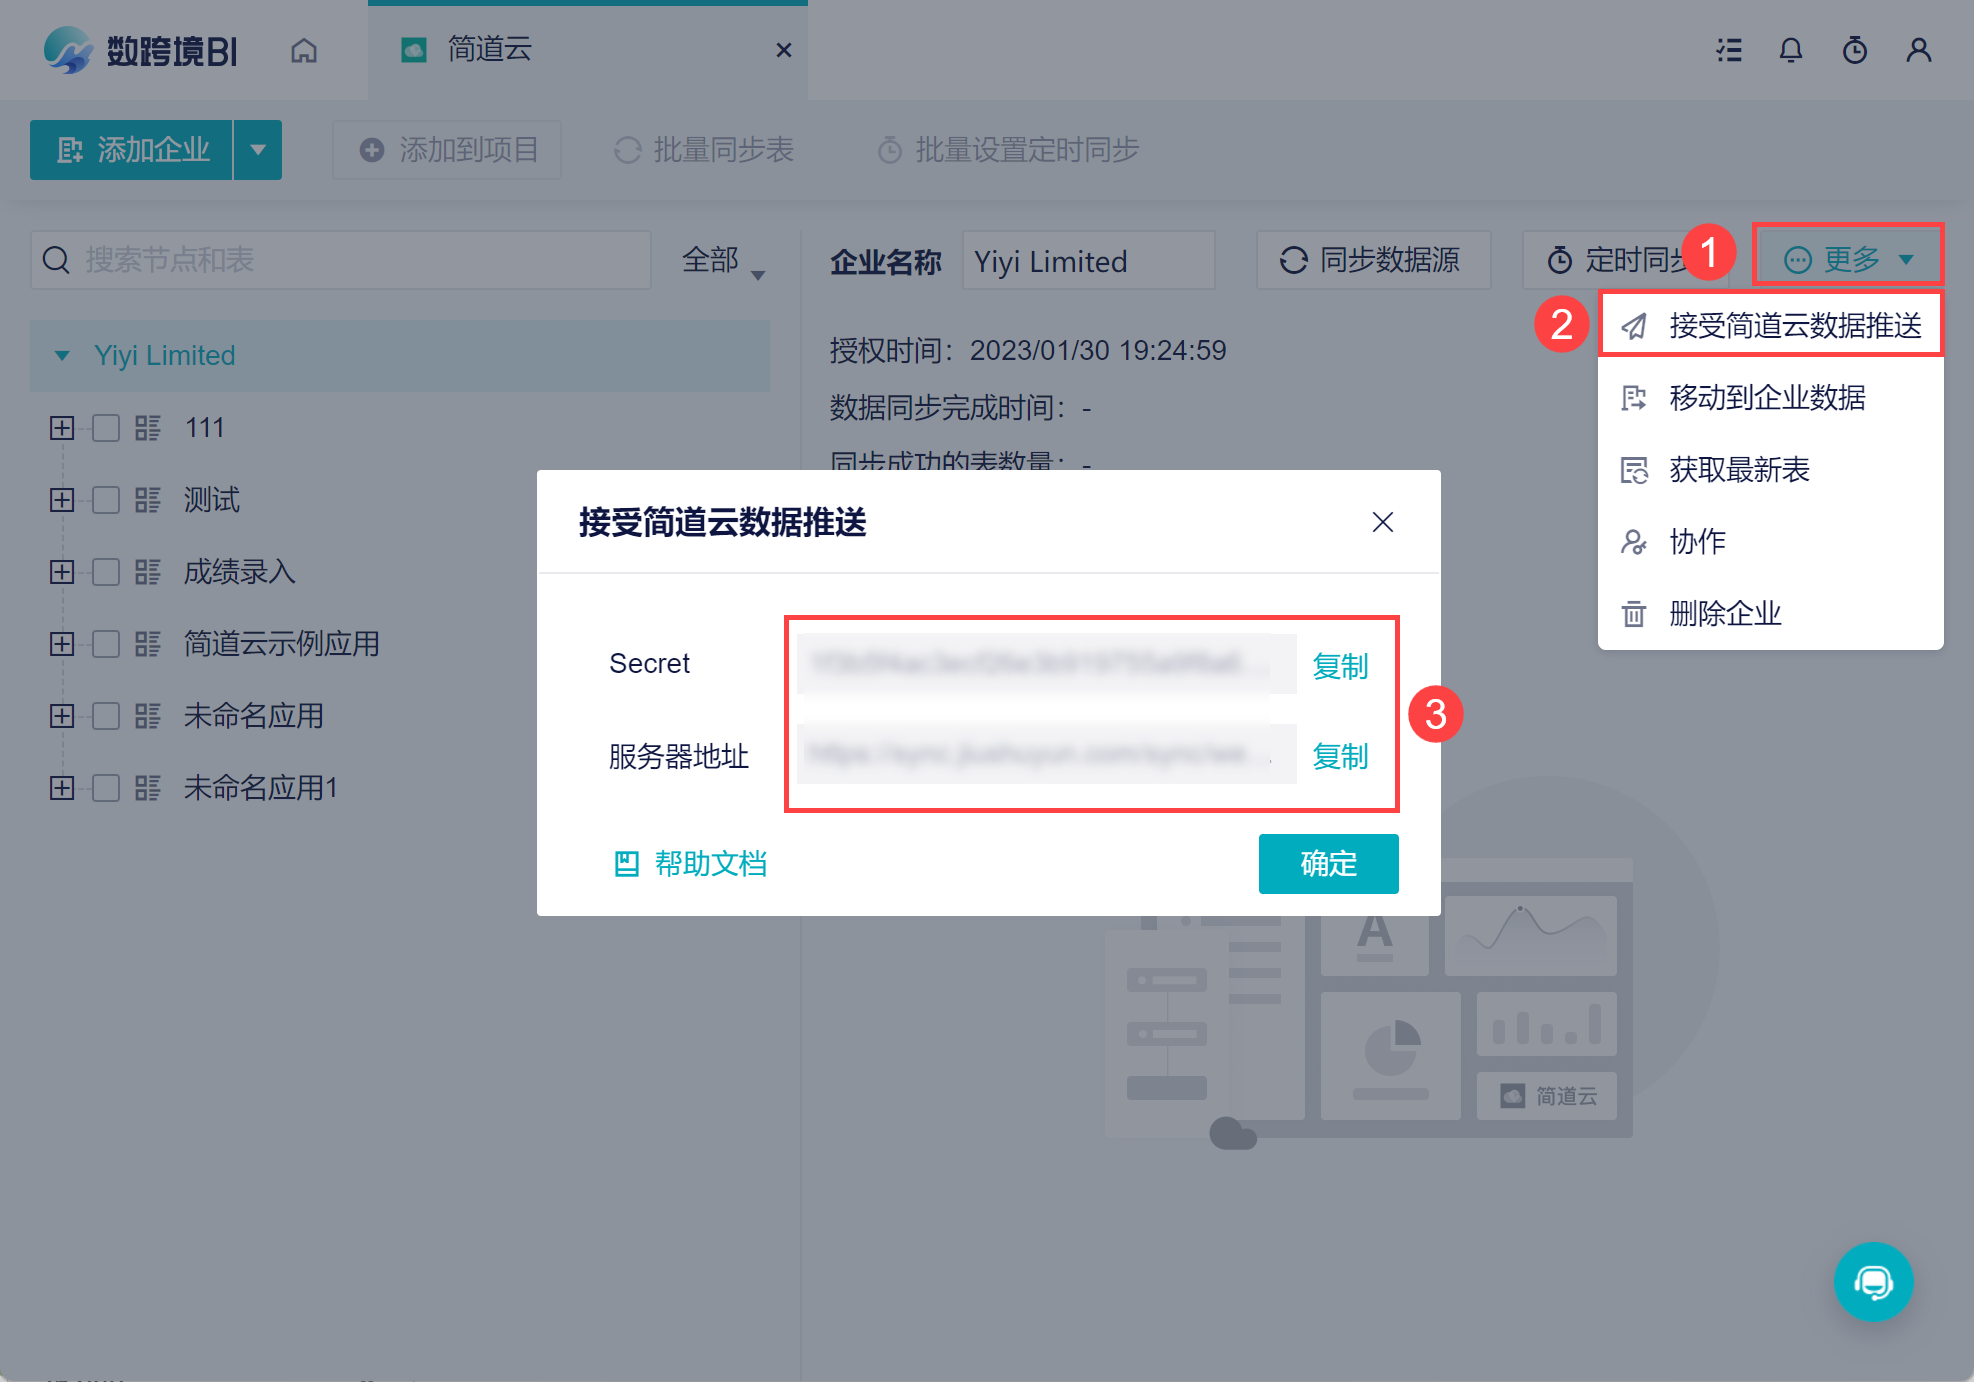Open the user account icon
This screenshot has height=1382, width=1974.
[x=1918, y=50]
